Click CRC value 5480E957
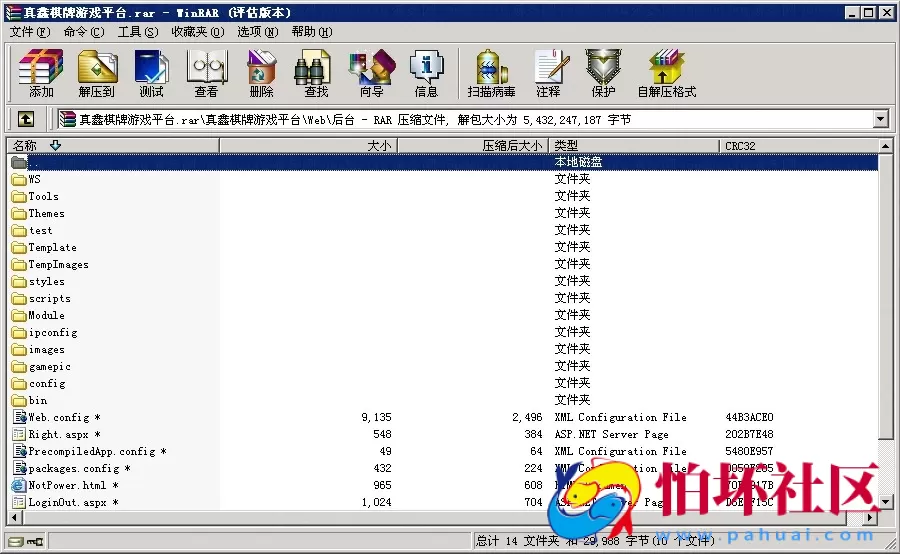 pos(749,451)
